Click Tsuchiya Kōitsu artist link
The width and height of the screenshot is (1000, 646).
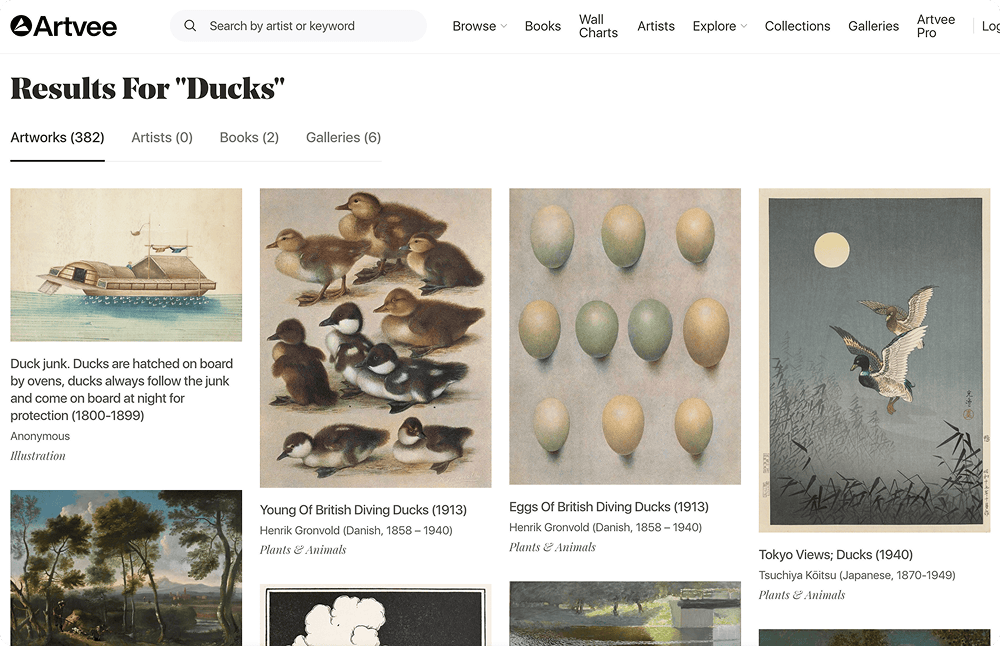coord(857,575)
